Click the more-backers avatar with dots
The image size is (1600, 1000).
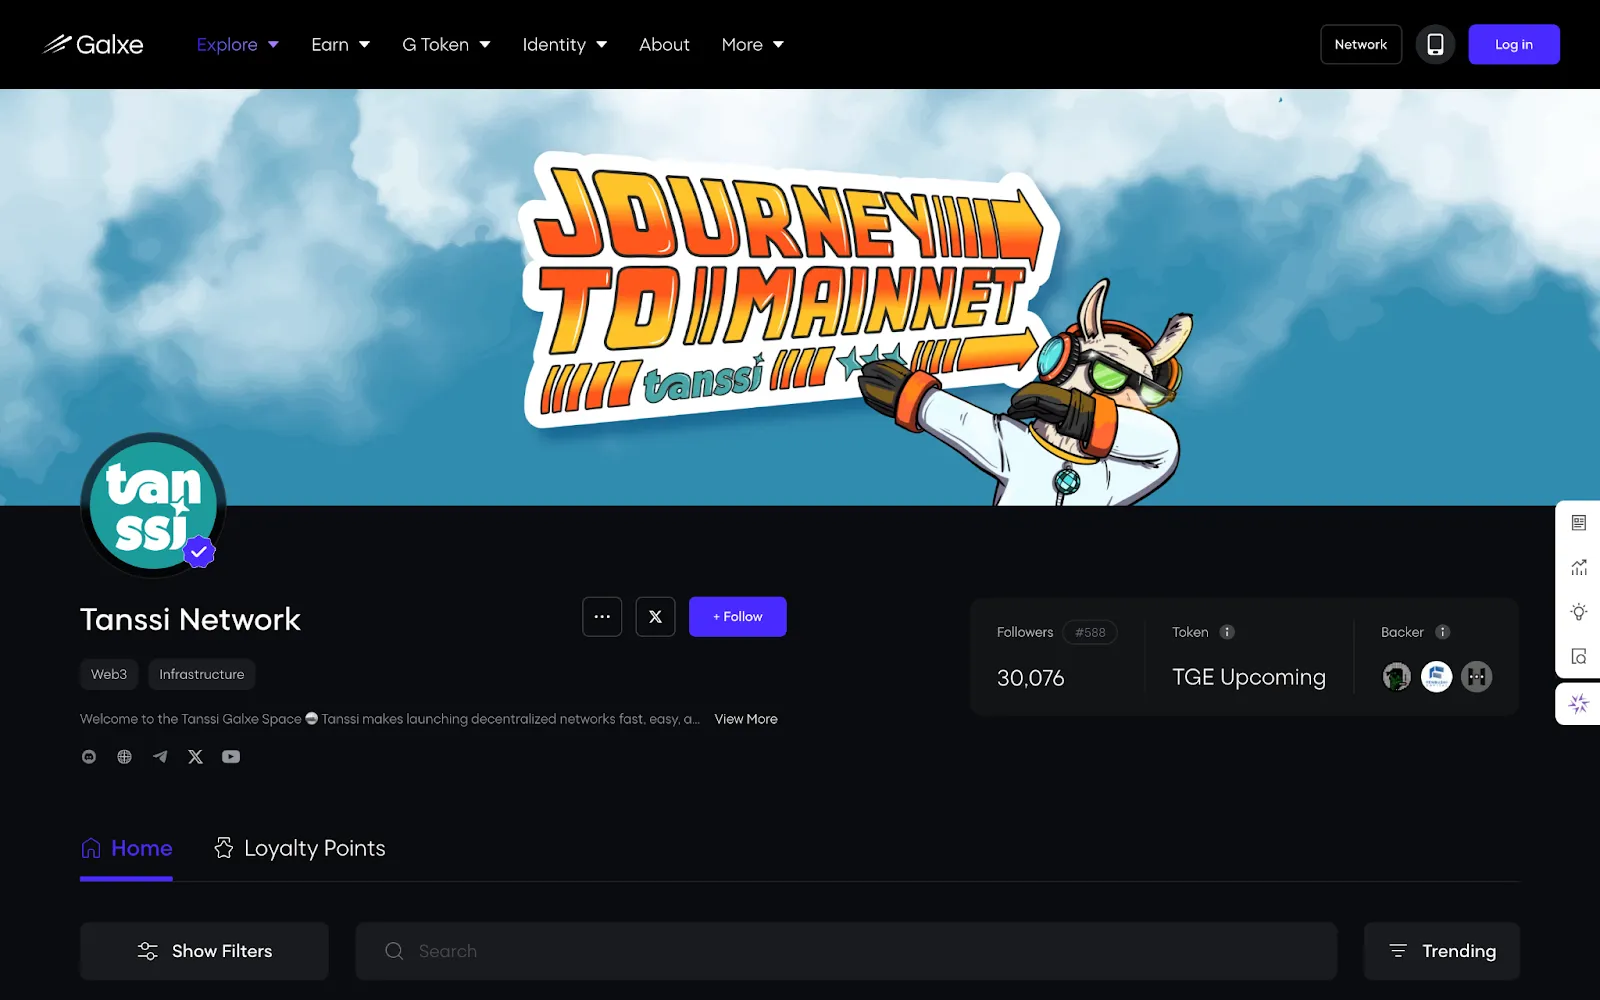click(1477, 677)
